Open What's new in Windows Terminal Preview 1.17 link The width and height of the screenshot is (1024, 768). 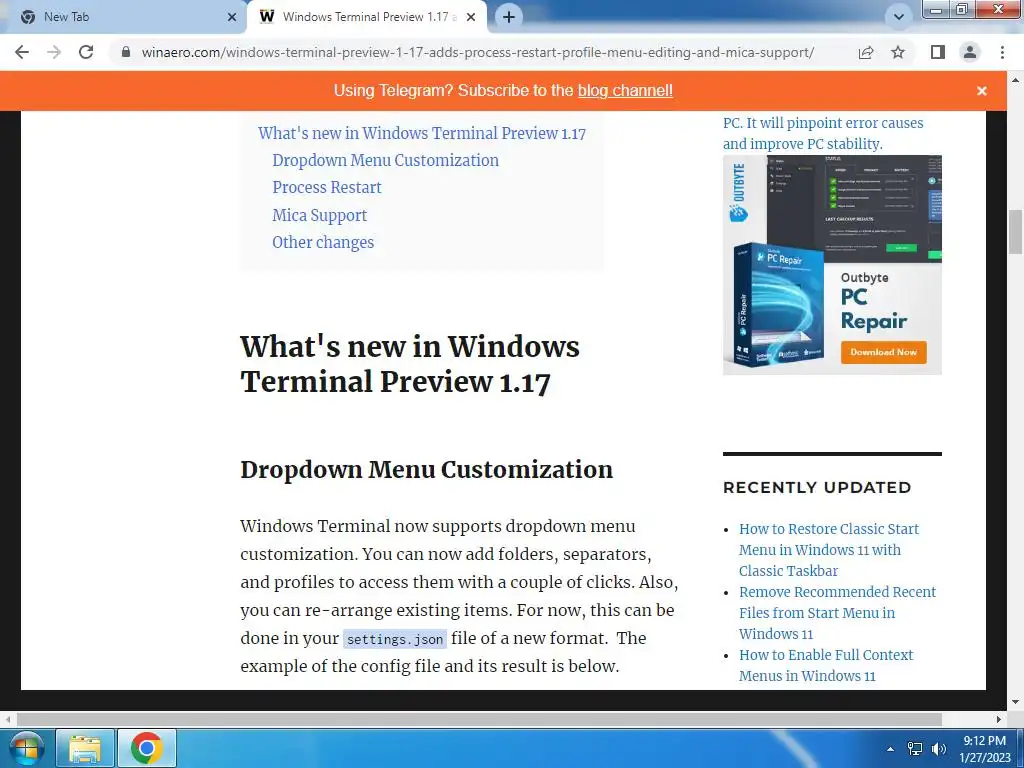(422, 133)
